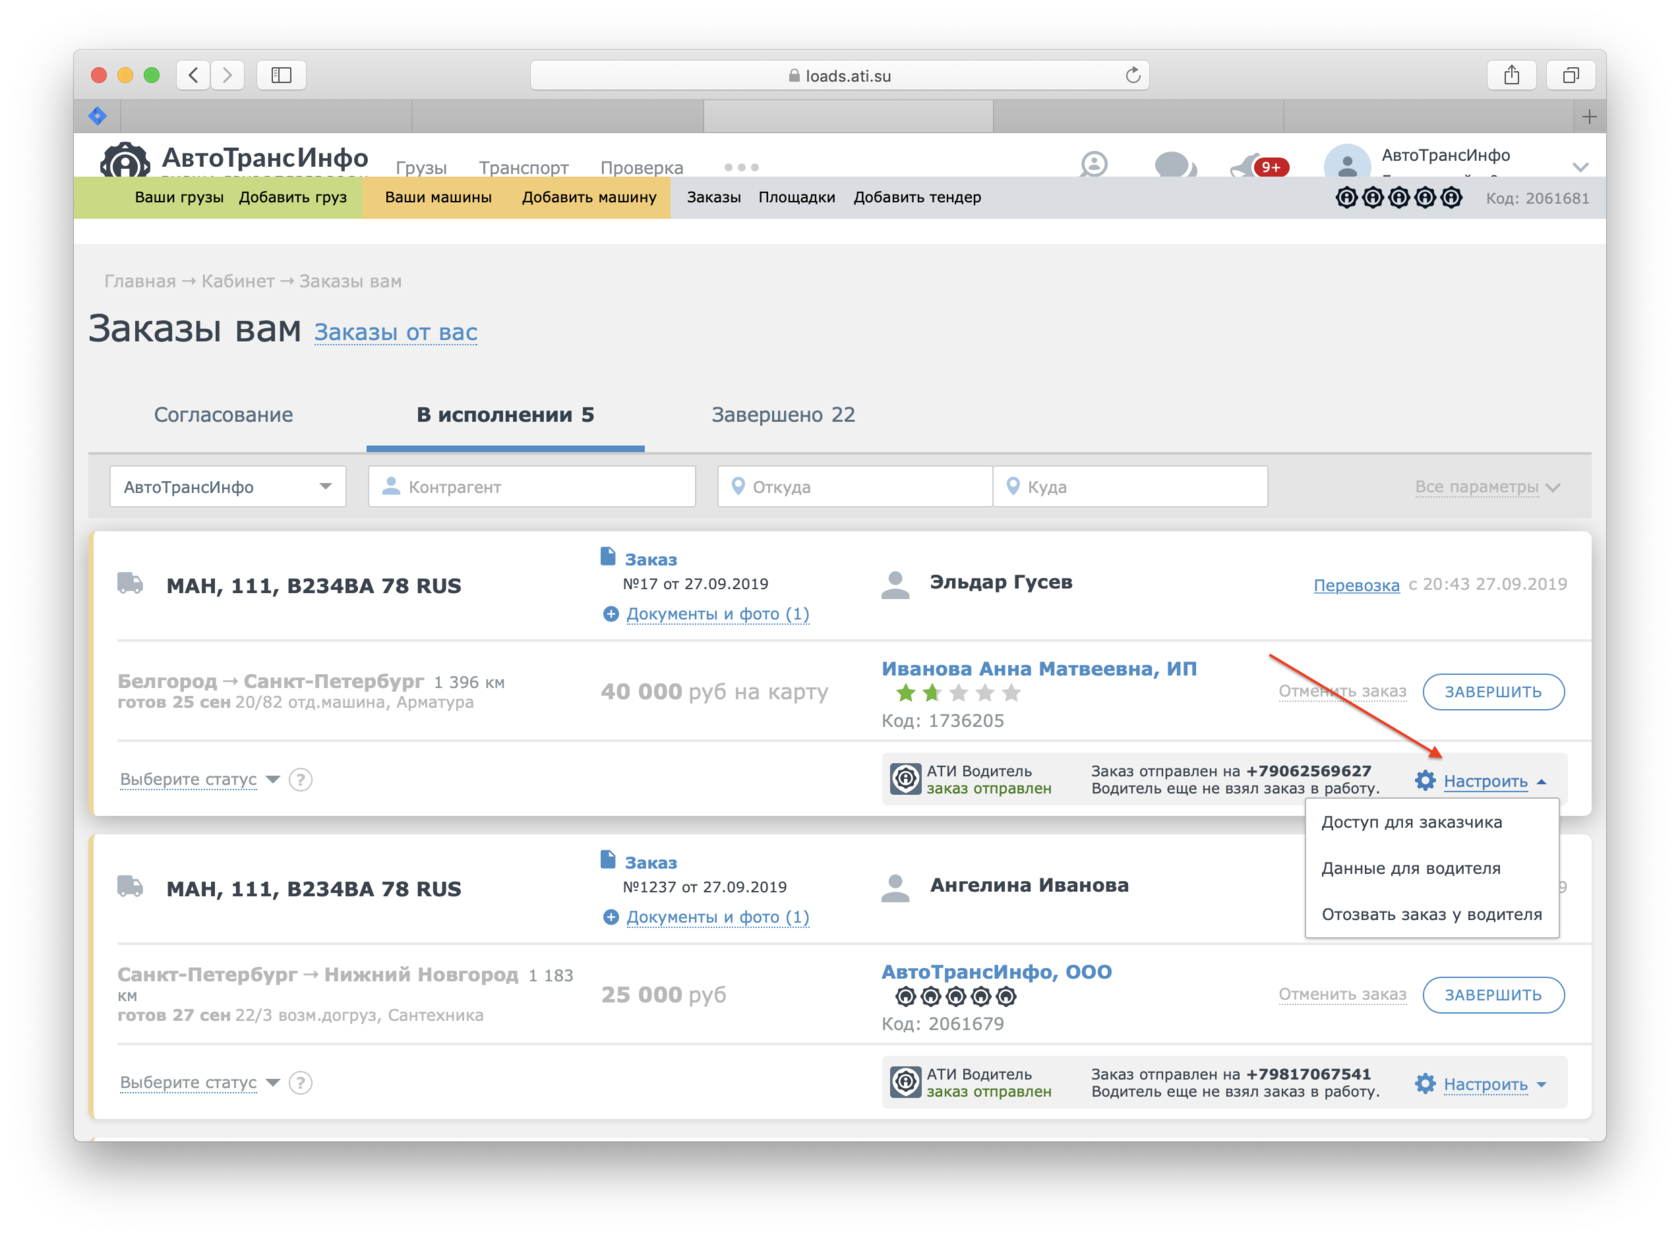Viewport: 1680px width, 1239px height.
Task: Click the loads.ati.su address bar
Action: (x=839, y=75)
